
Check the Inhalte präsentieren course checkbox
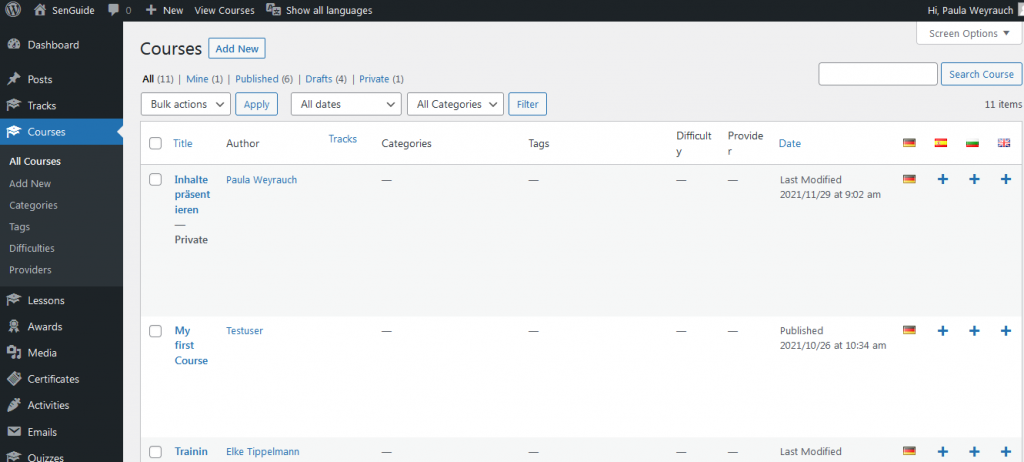pos(155,179)
